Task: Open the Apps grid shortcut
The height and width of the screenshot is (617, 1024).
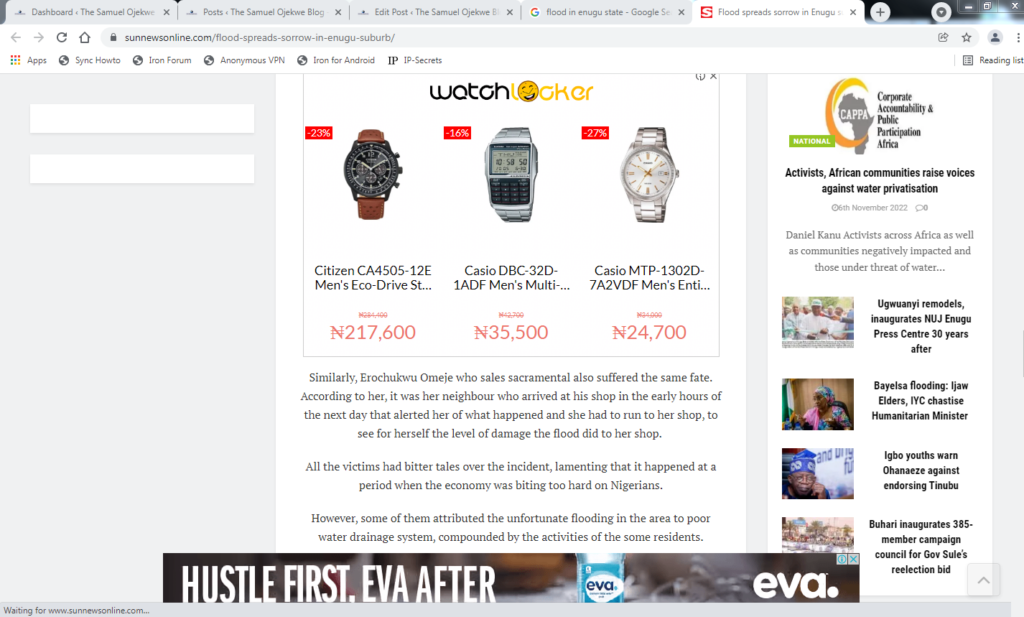Action: click(x=29, y=60)
